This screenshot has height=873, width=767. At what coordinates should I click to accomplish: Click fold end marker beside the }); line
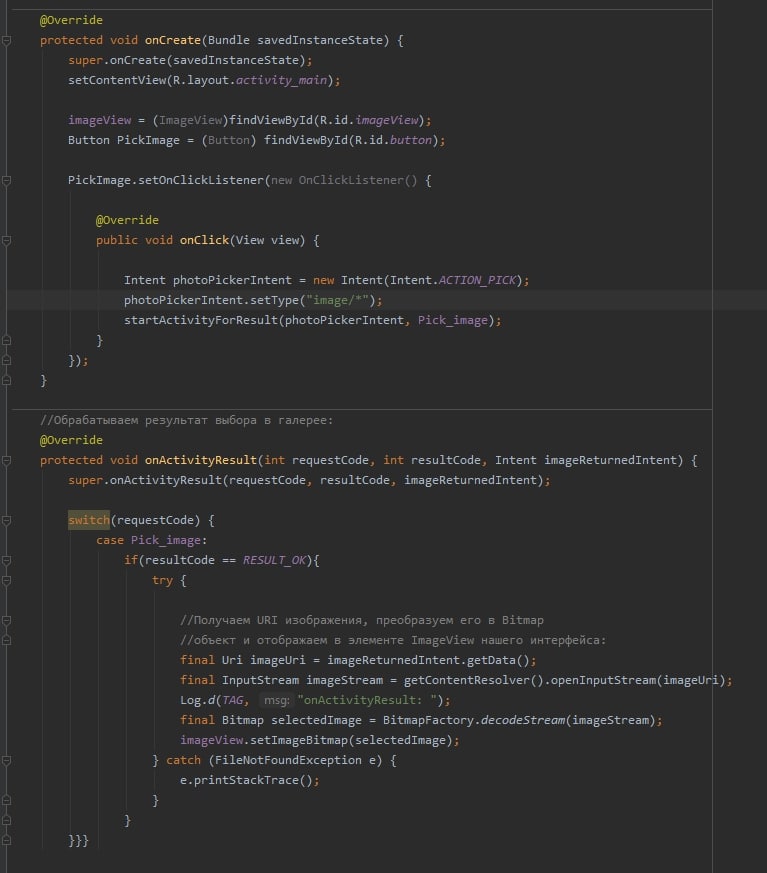(7, 361)
